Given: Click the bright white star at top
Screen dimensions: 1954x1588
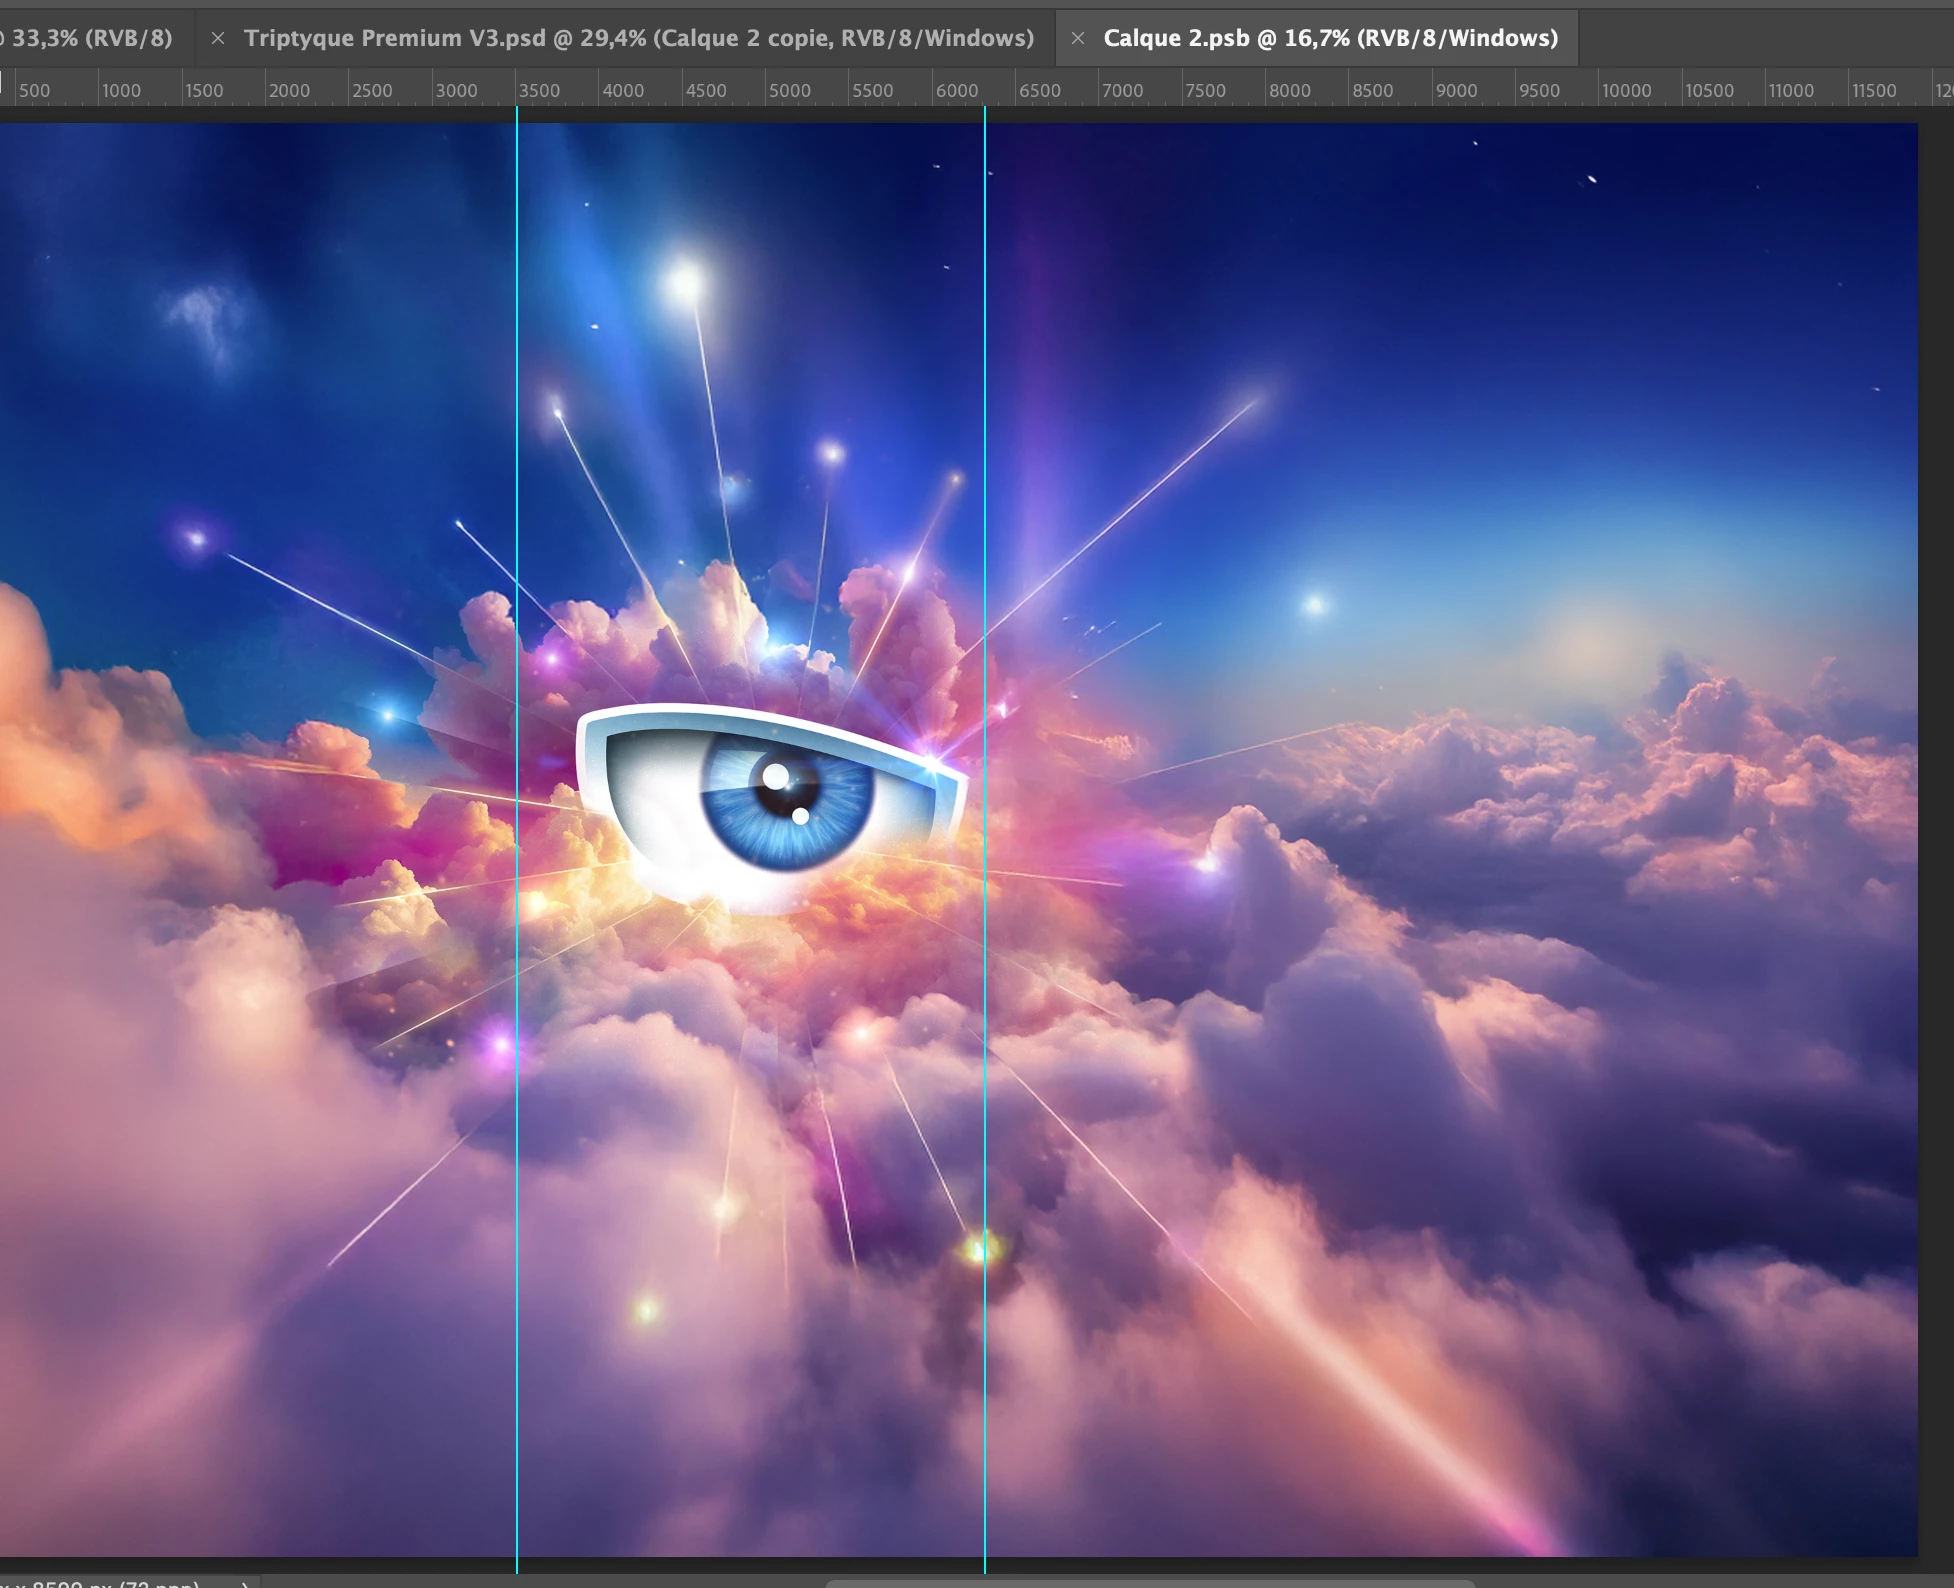Looking at the screenshot, I should (x=685, y=283).
